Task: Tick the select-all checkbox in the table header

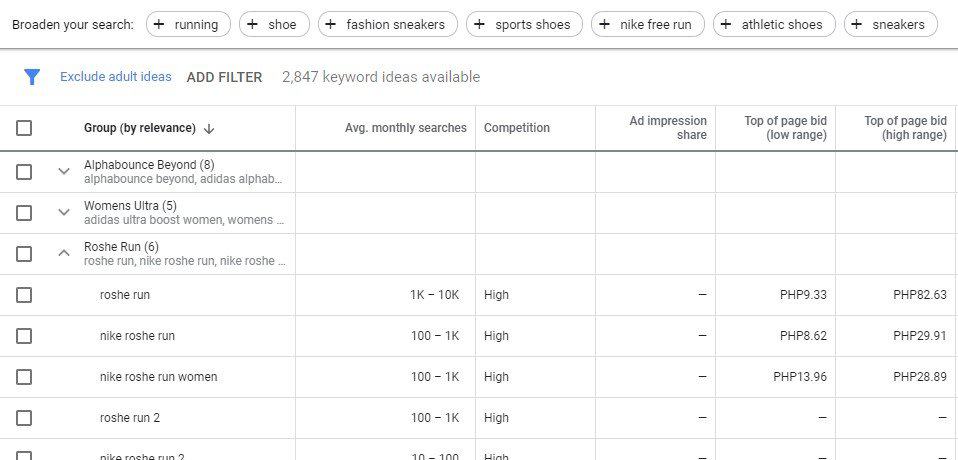Action: click(24, 128)
